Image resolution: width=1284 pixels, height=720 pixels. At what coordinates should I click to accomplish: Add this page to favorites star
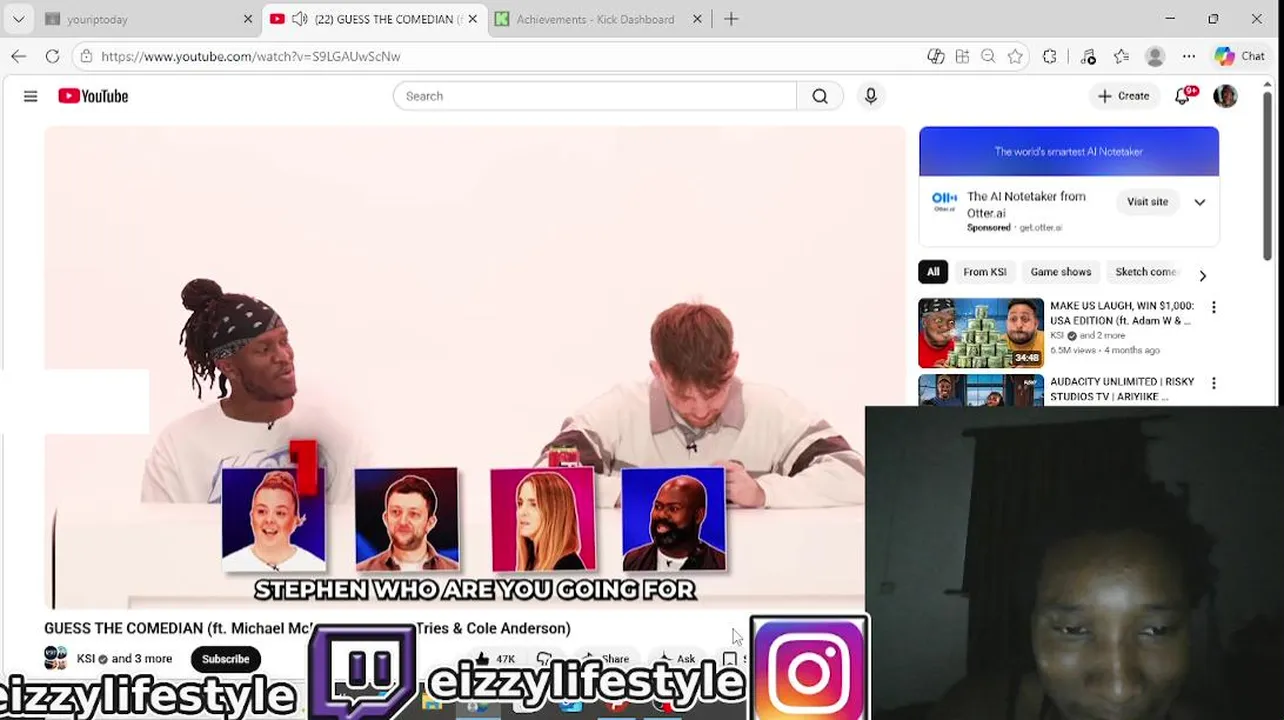point(1015,56)
